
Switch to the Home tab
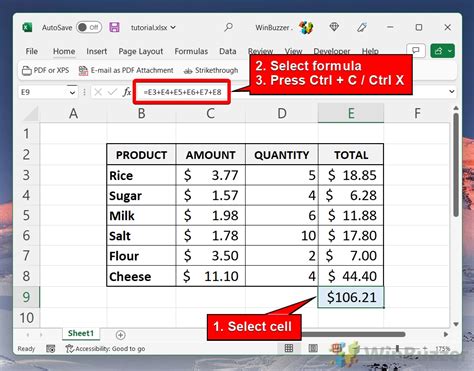pos(64,51)
